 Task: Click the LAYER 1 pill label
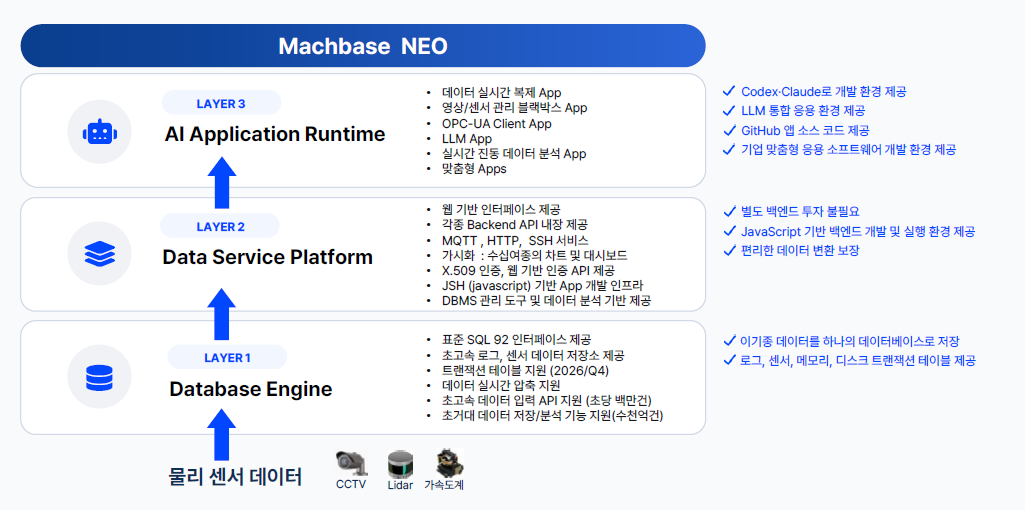click(227, 358)
